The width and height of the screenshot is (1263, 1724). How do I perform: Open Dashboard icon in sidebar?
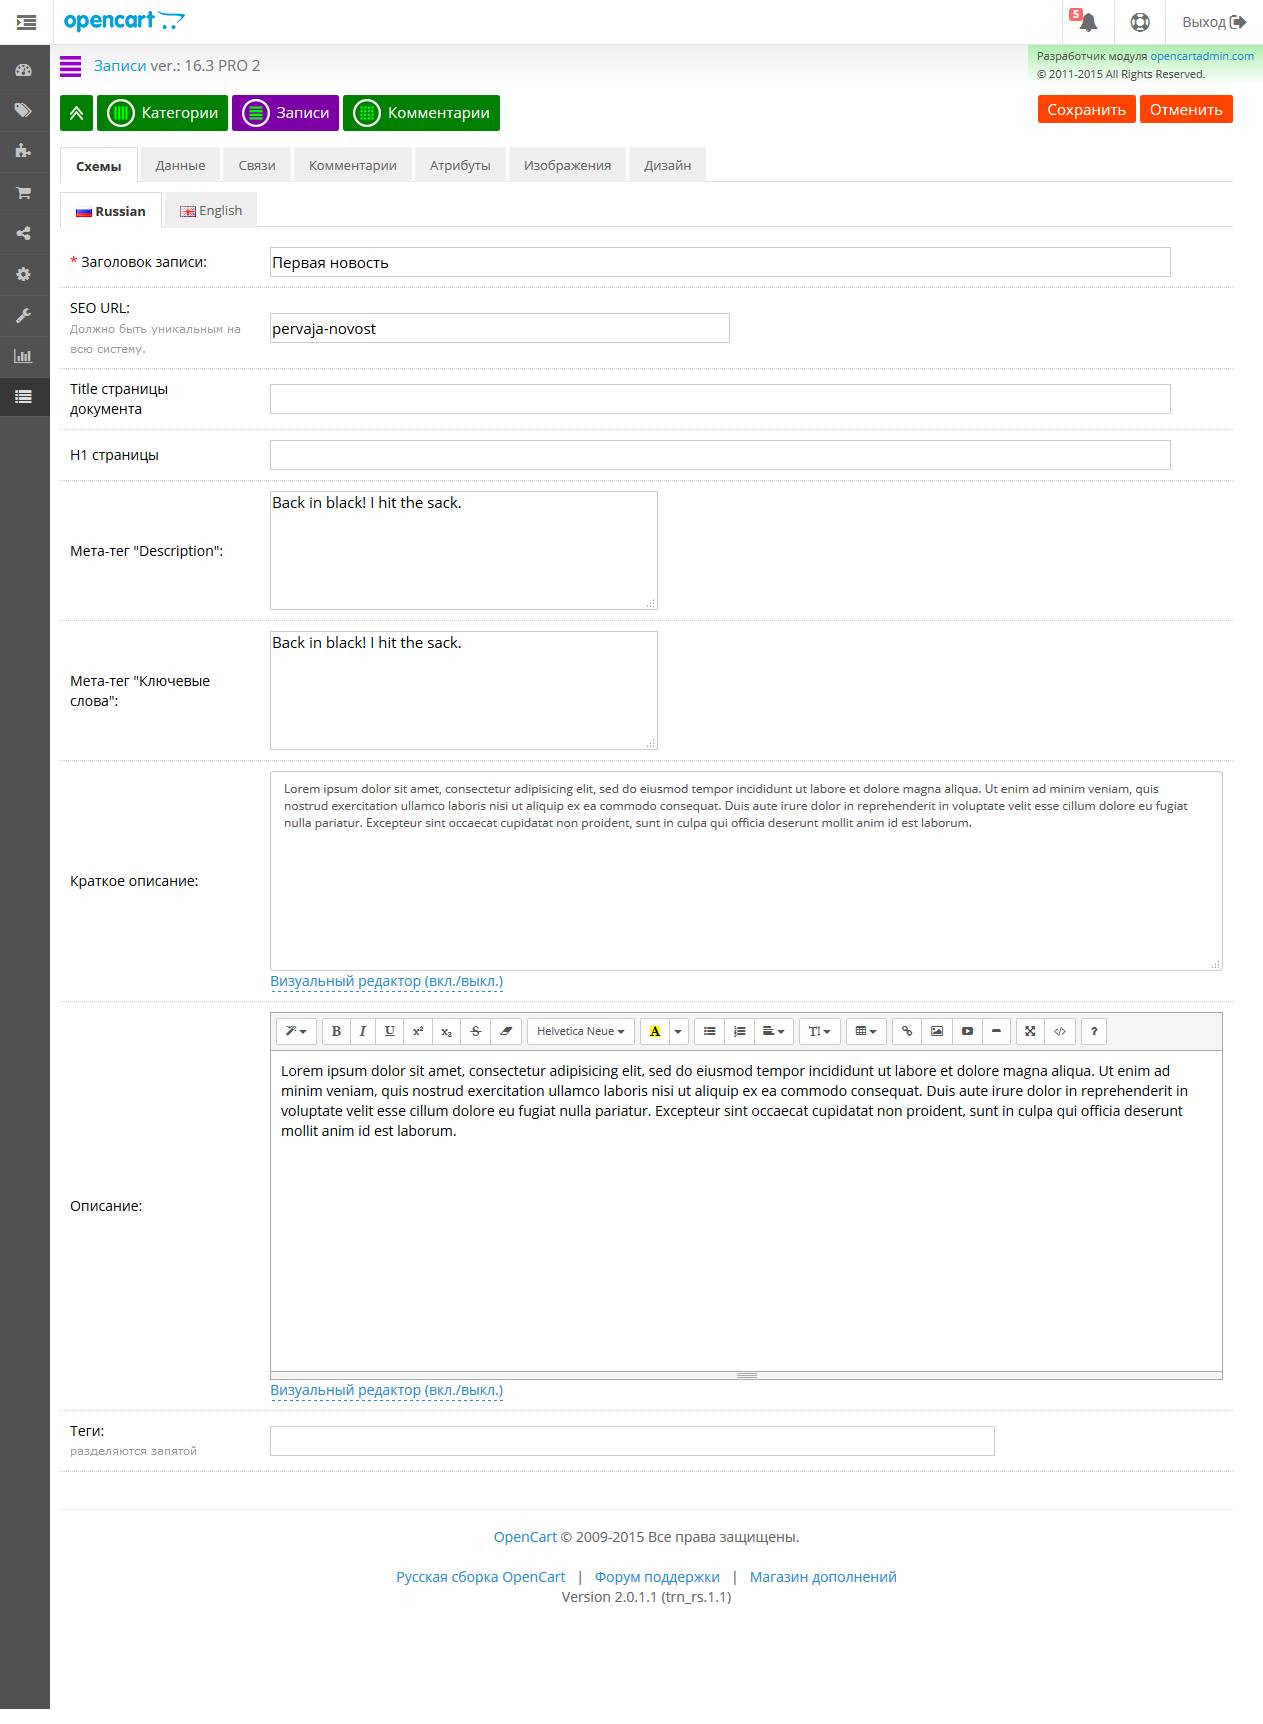pos(23,70)
